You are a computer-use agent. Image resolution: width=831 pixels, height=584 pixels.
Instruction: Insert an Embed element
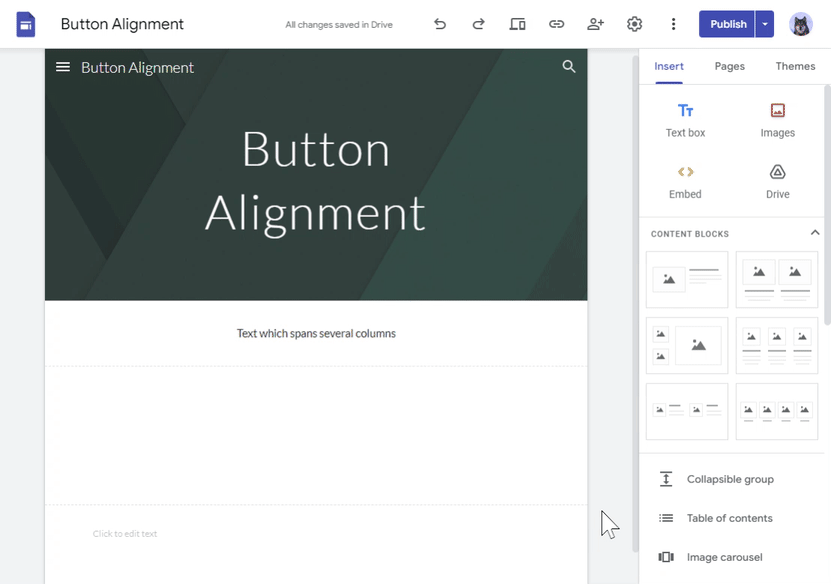click(x=685, y=182)
